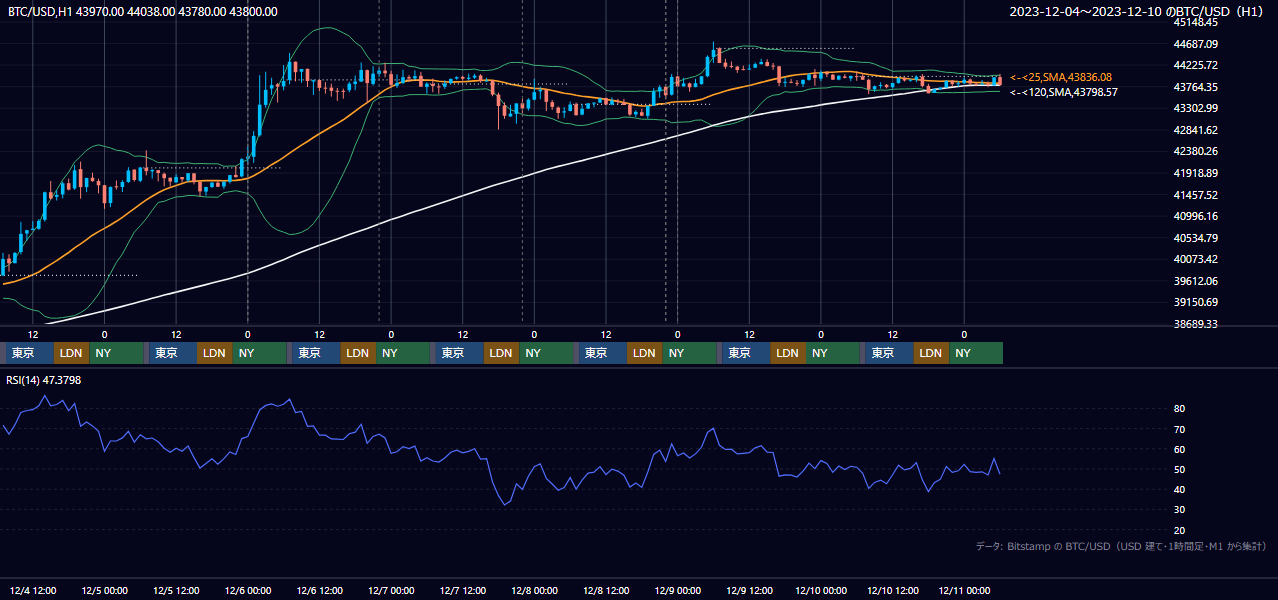This screenshot has height=600, width=1278.
Task: Select the 12/7 00:00 time label
Action: (391, 591)
